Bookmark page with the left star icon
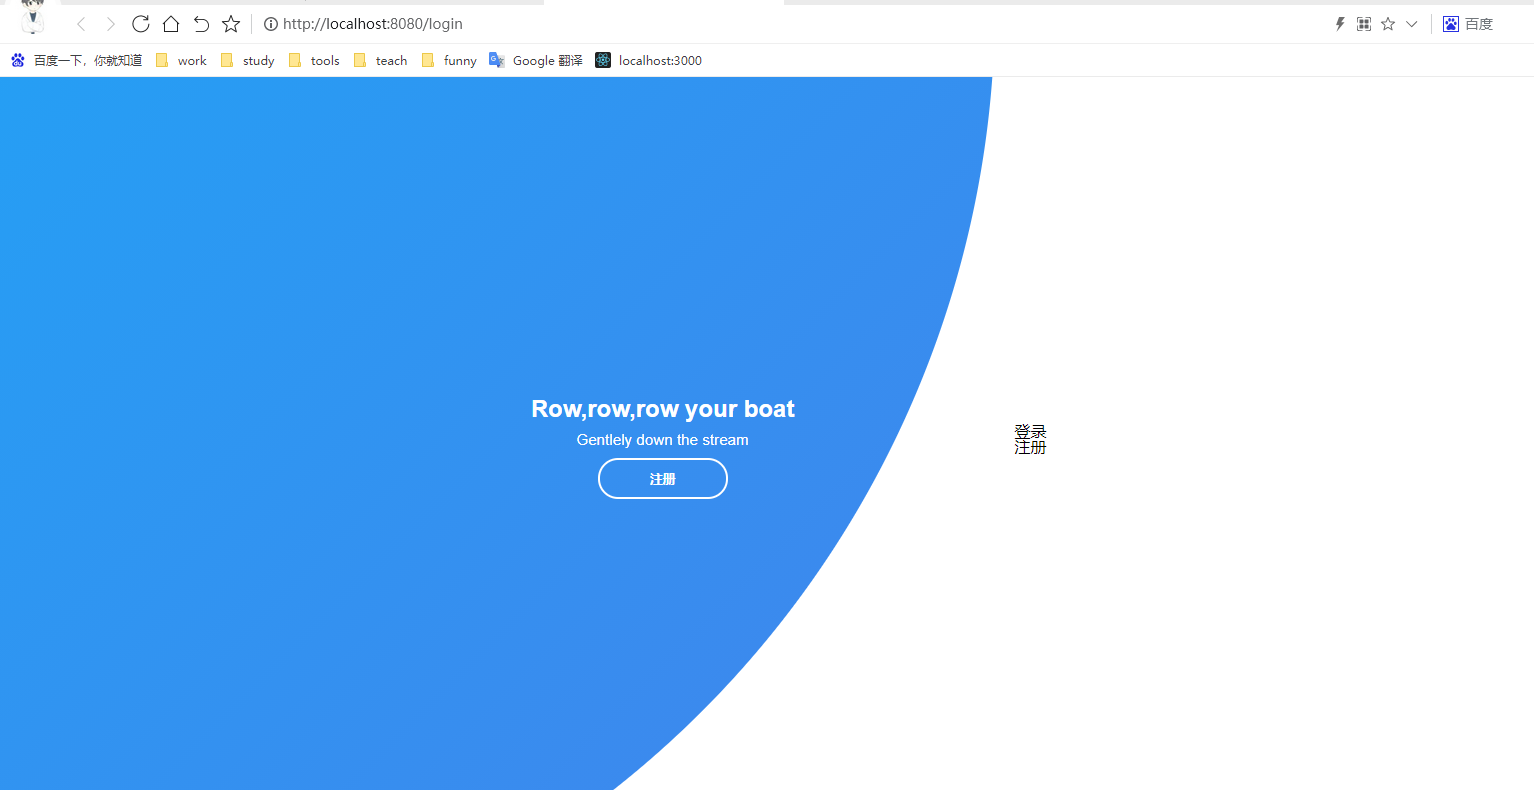 [x=231, y=24]
